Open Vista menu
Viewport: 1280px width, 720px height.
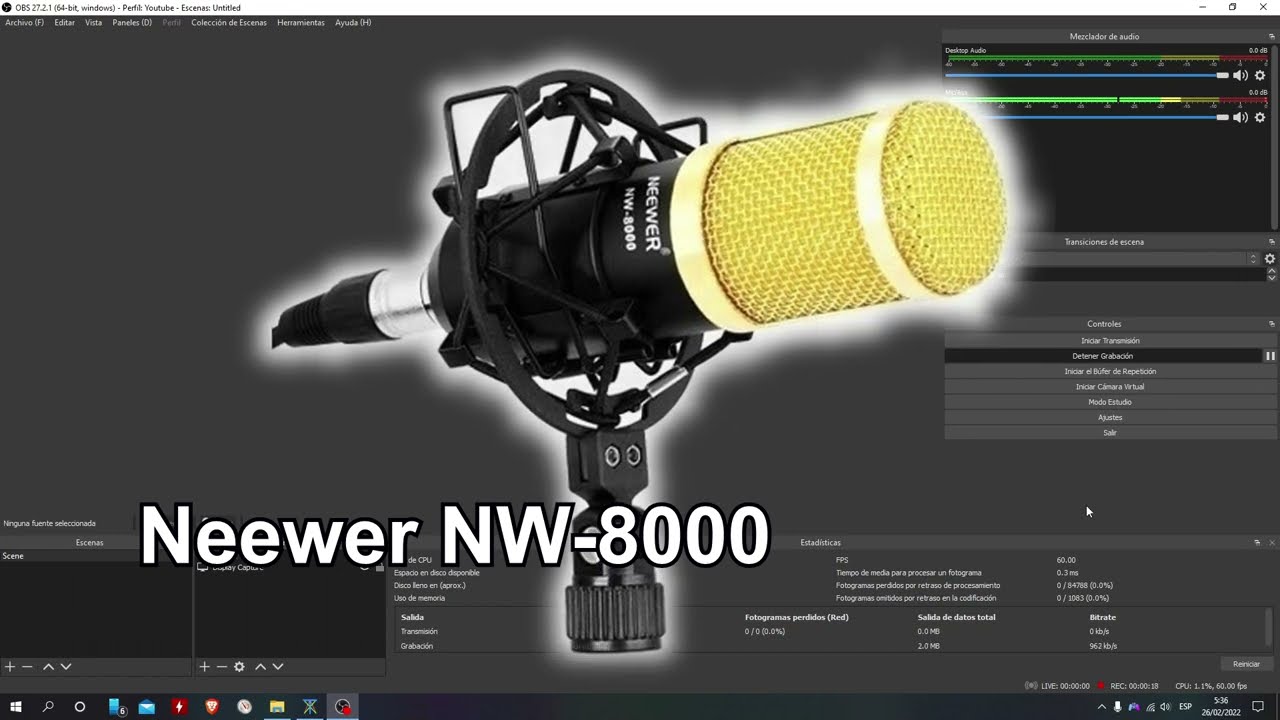point(93,22)
